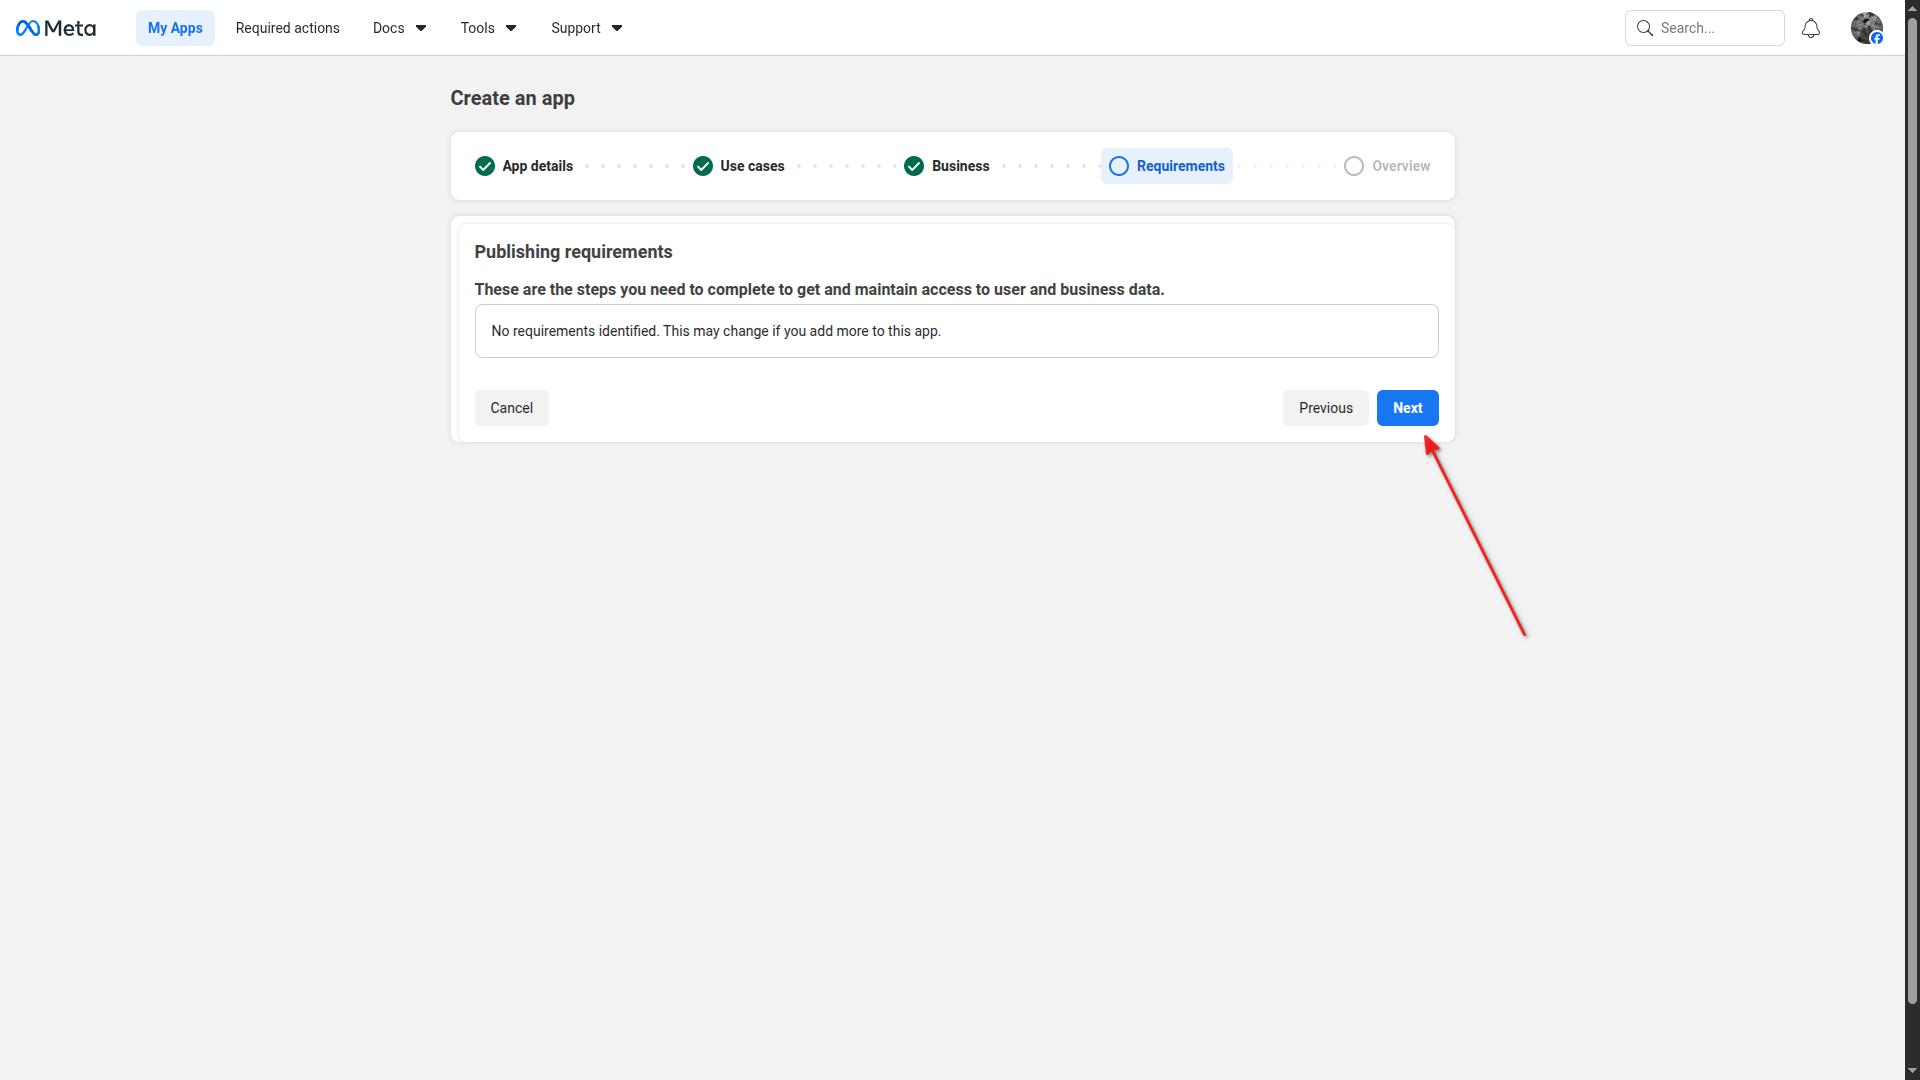
Task: Expand the Docs dropdown menu
Action: (399, 28)
